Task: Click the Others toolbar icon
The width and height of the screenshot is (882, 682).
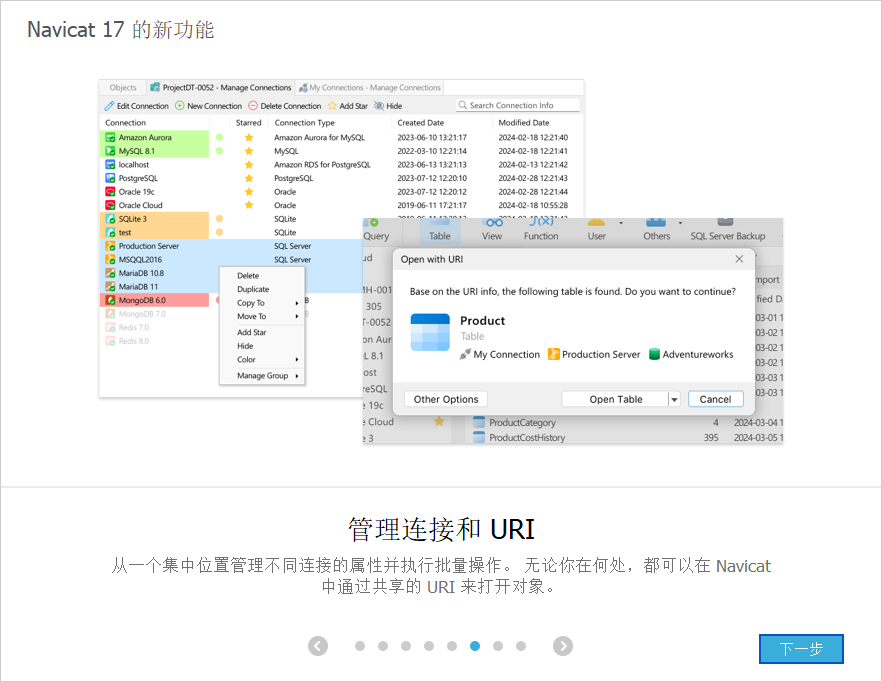Action: pyautogui.click(x=656, y=231)
